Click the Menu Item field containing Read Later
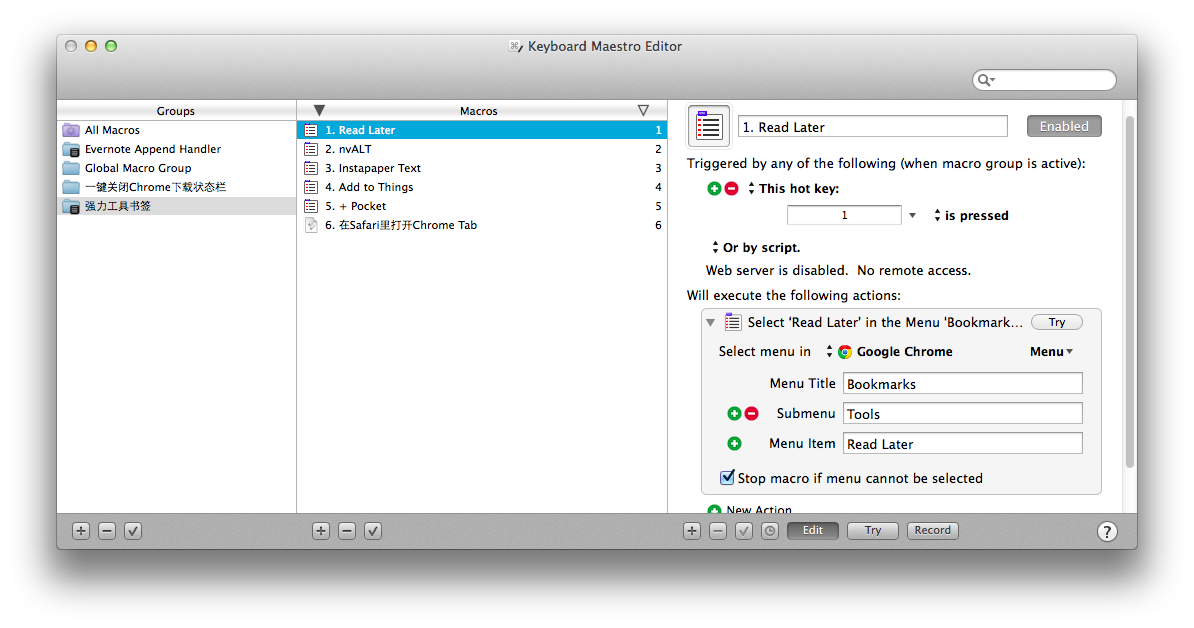Viewport: 1194px width, 628px height. pos(963,443)
